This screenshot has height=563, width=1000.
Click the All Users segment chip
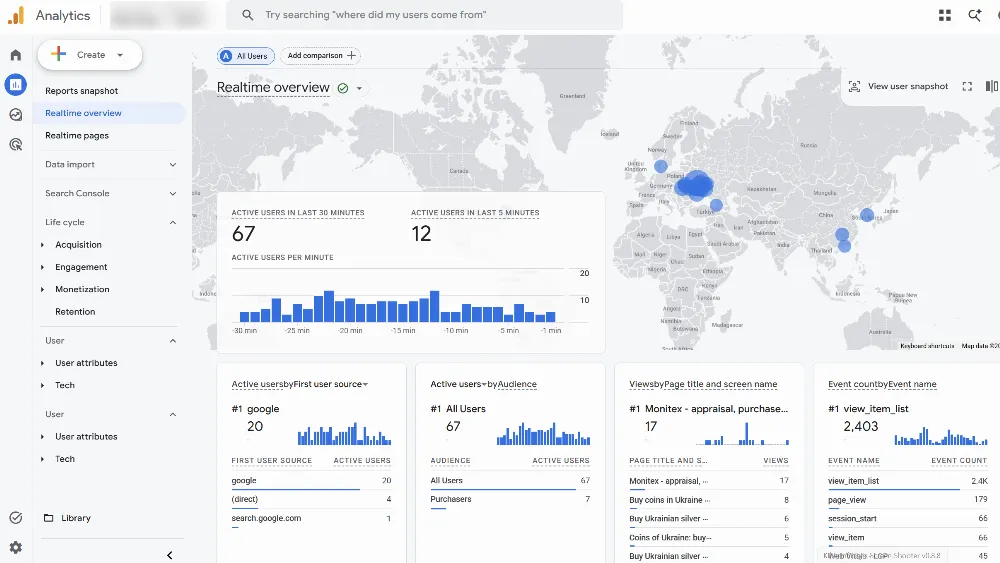[x=246, y=56]
